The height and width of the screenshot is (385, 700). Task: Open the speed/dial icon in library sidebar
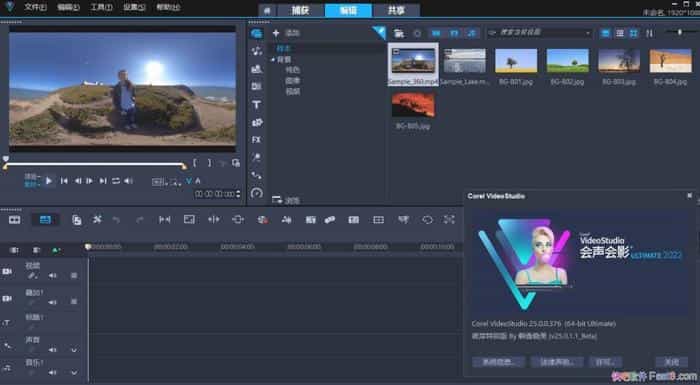click(x=256, y=193)
